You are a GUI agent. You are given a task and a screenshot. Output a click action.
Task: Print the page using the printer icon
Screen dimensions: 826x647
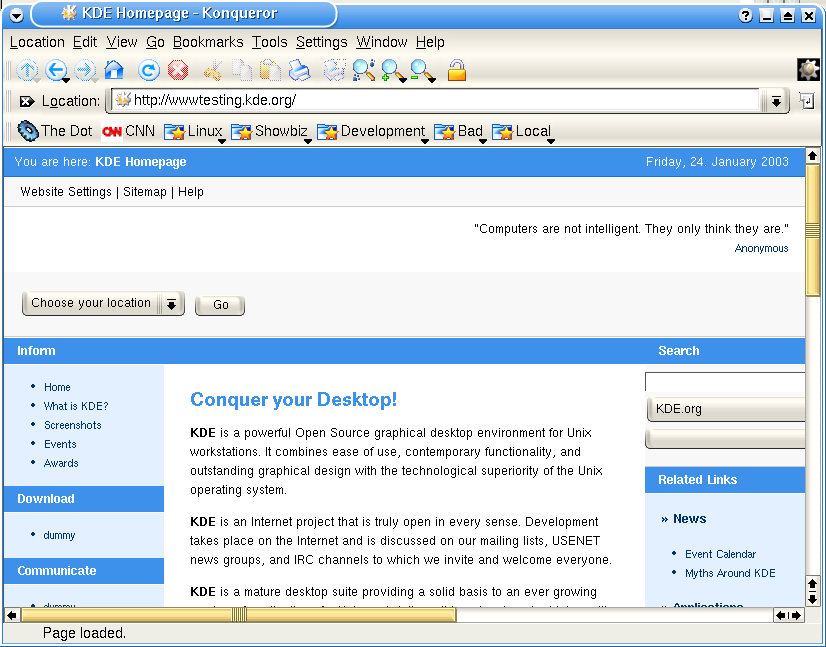pos(300,71)
